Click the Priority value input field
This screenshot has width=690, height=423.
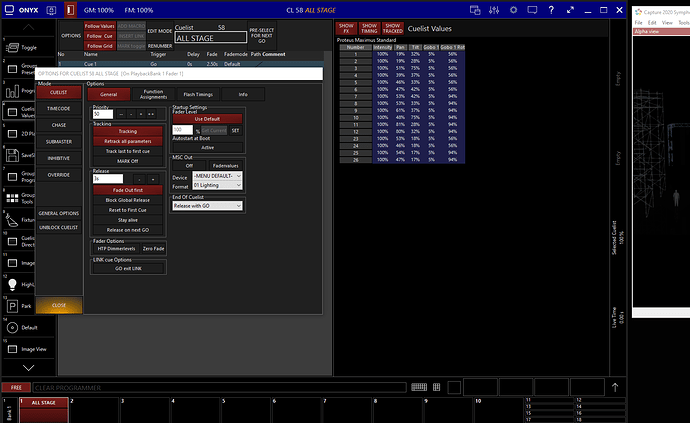click(103, 114)
